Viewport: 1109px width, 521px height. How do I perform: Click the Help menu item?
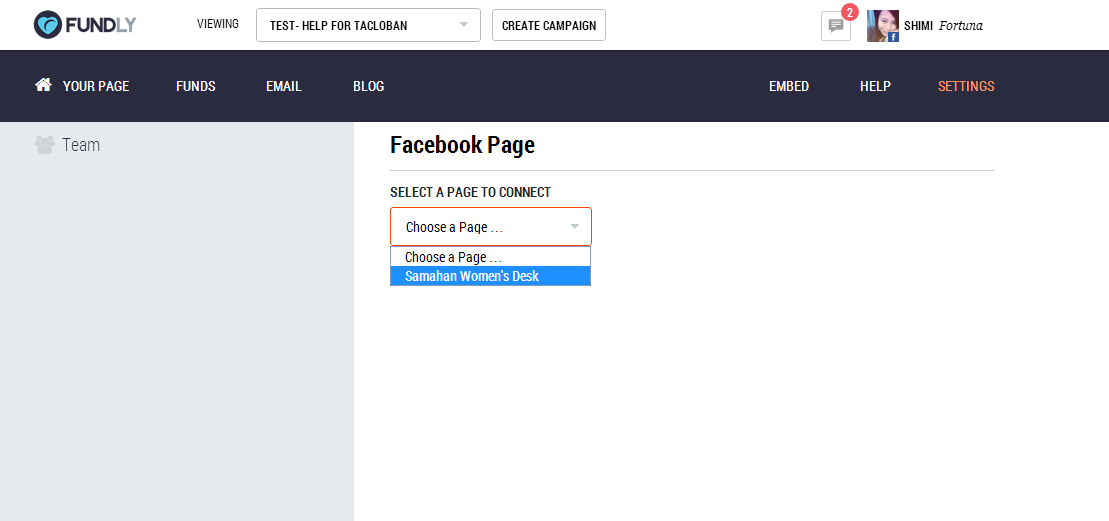(875, 86)
